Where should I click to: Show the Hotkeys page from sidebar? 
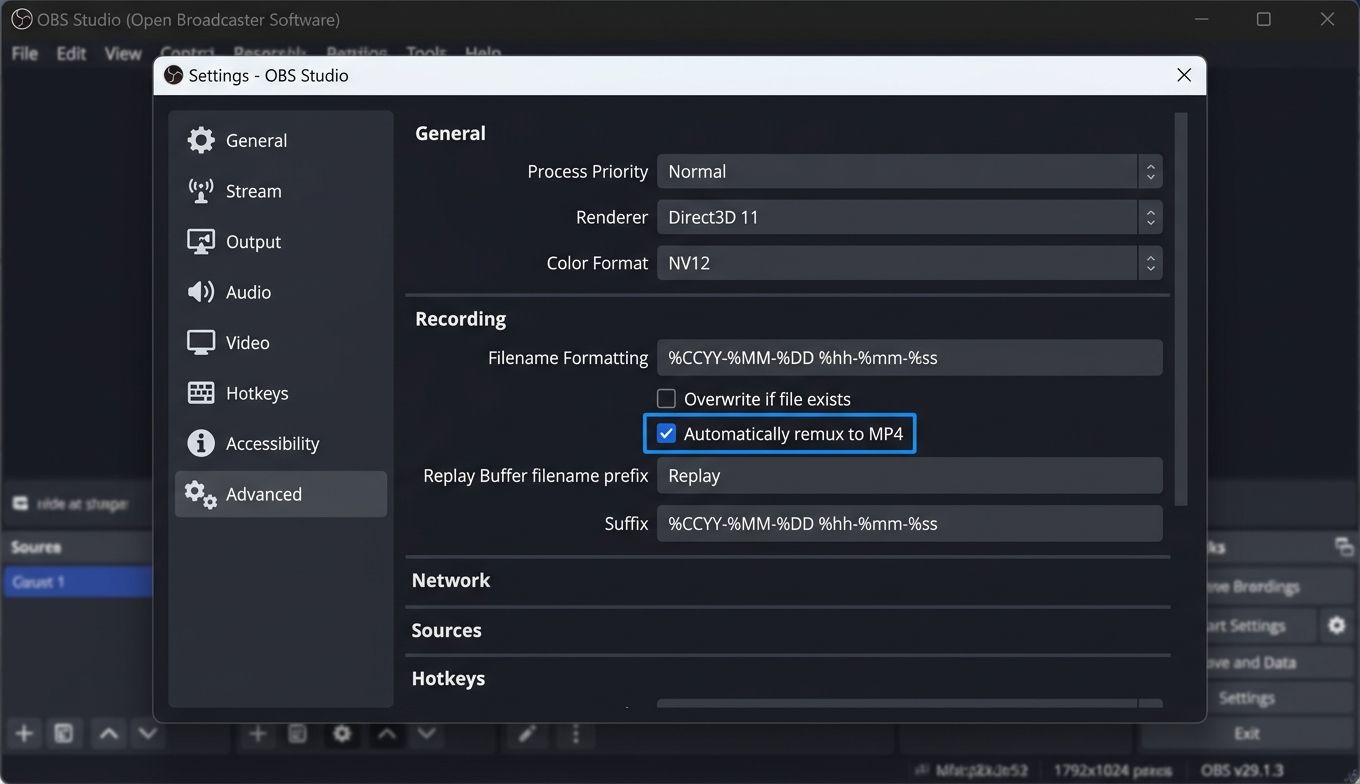tap(280, 393)
